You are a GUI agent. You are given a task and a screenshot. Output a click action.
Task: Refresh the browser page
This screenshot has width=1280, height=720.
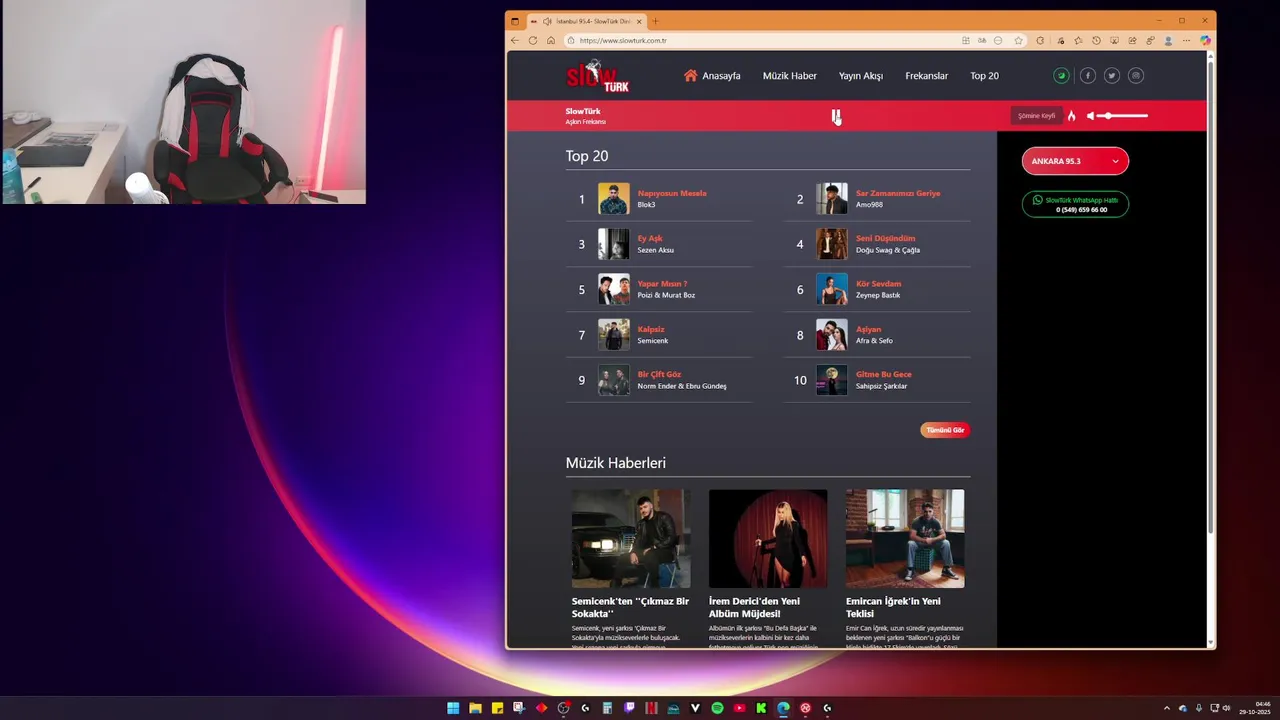pyautogui.click(x=533, y=41)
